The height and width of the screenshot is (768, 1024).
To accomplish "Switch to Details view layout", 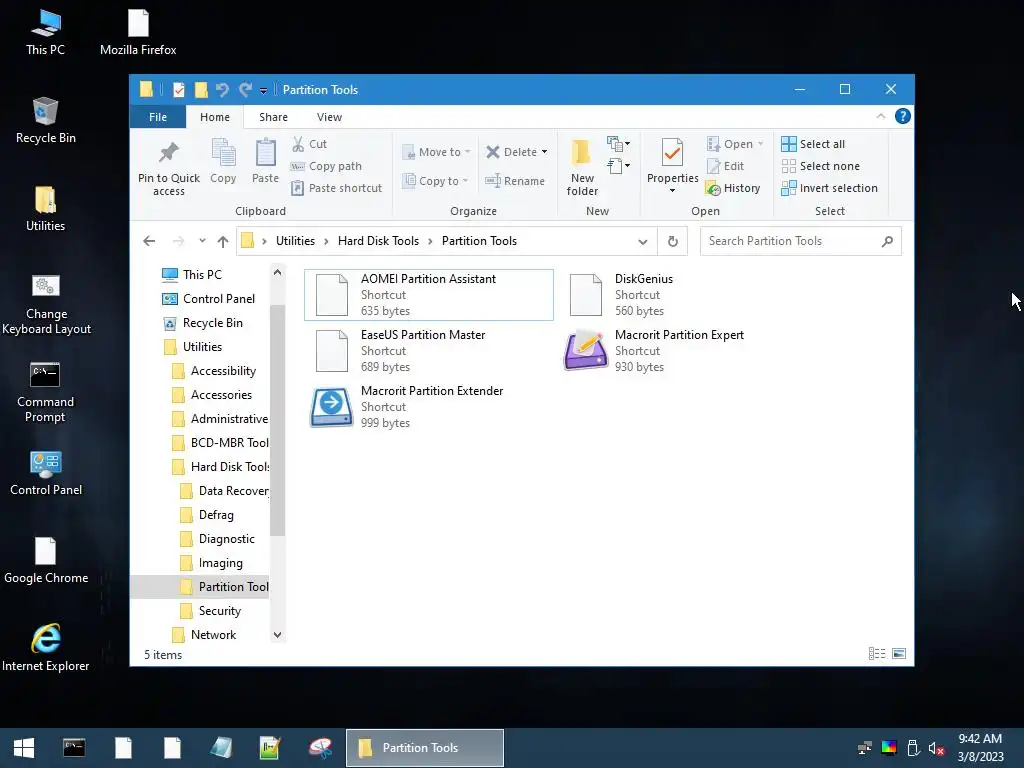I will [877, 654].
